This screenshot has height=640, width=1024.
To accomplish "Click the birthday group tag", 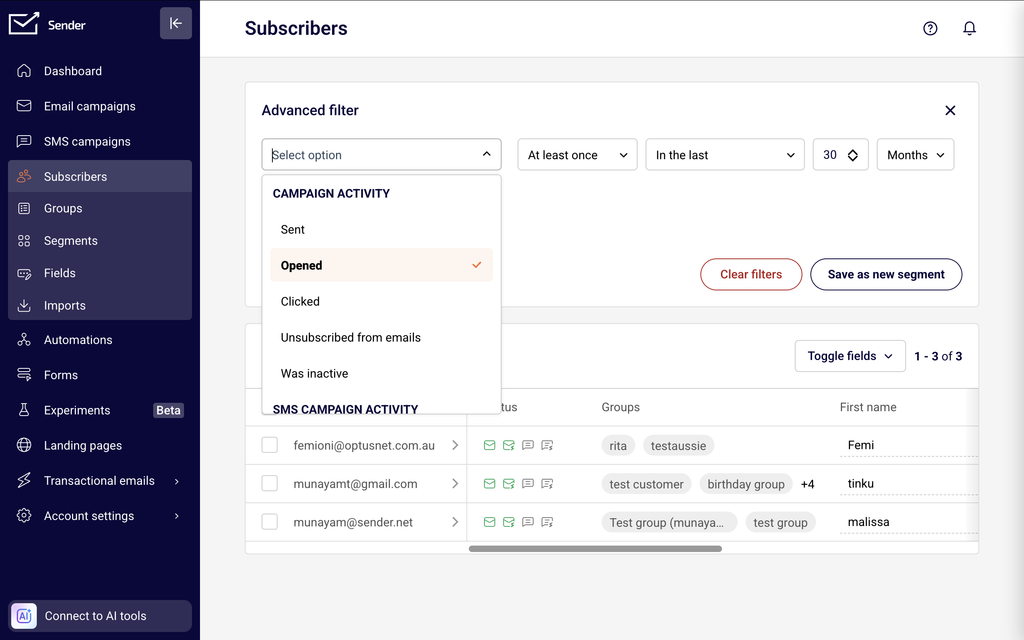I will click(x=746, y=484).
